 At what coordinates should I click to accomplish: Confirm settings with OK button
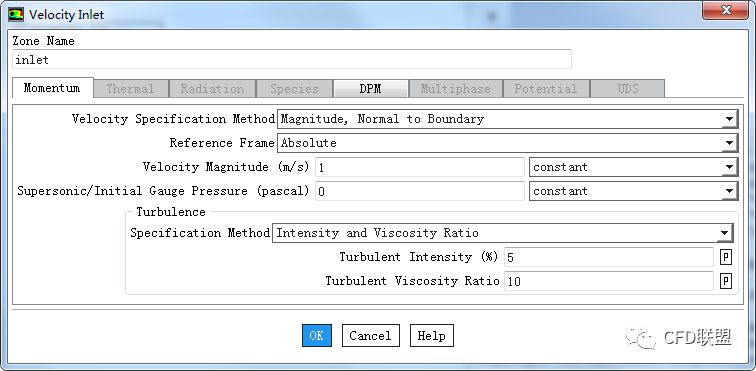[x=317, y=335]
